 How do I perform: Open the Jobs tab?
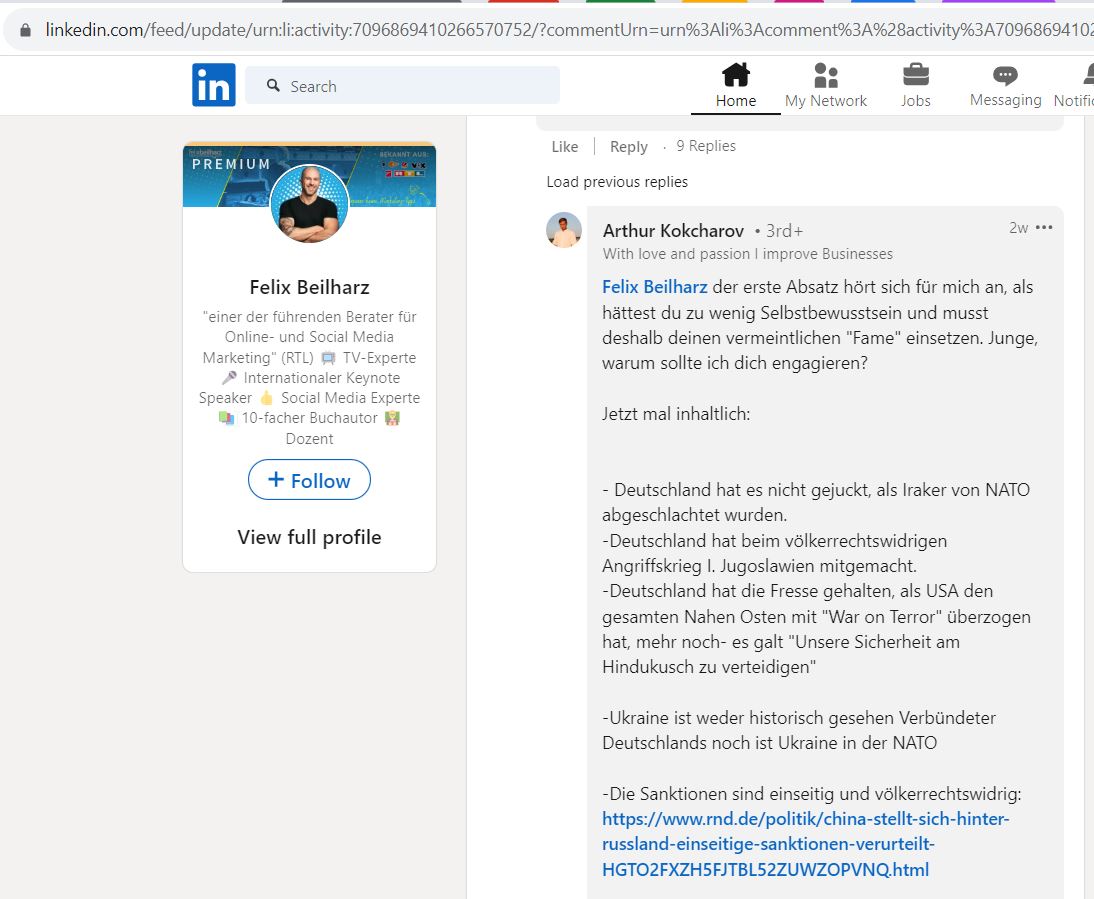point(915,85)
